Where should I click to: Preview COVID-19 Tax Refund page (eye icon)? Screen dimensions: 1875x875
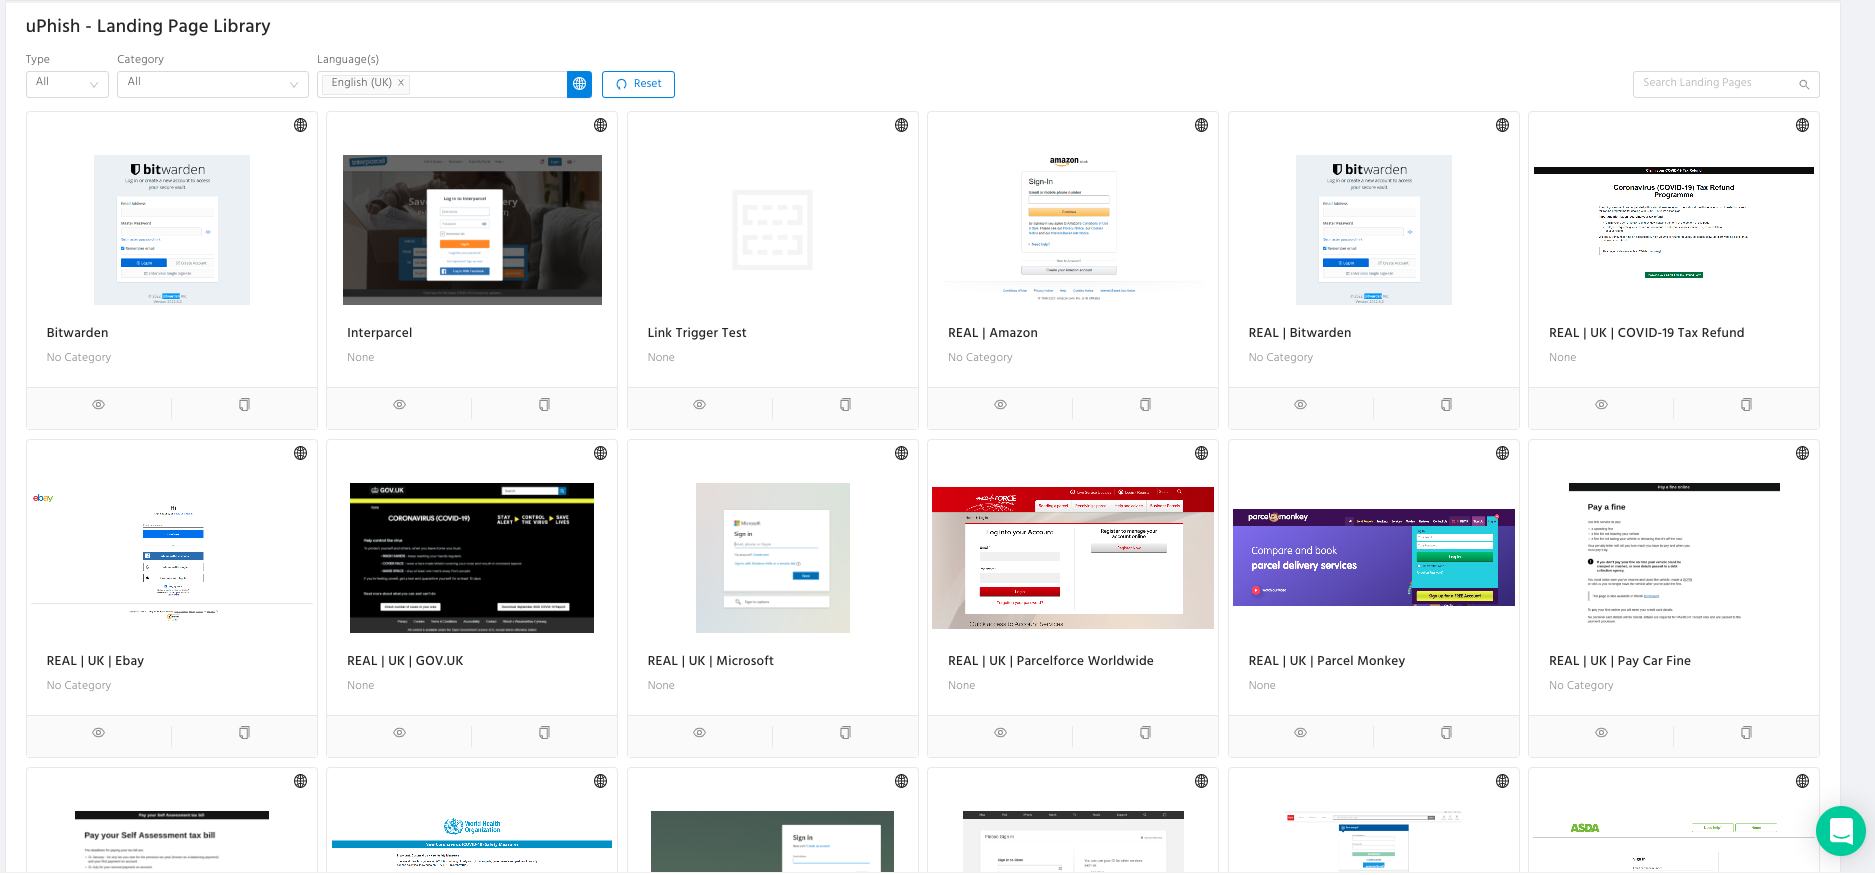[x=1601, y=405]
